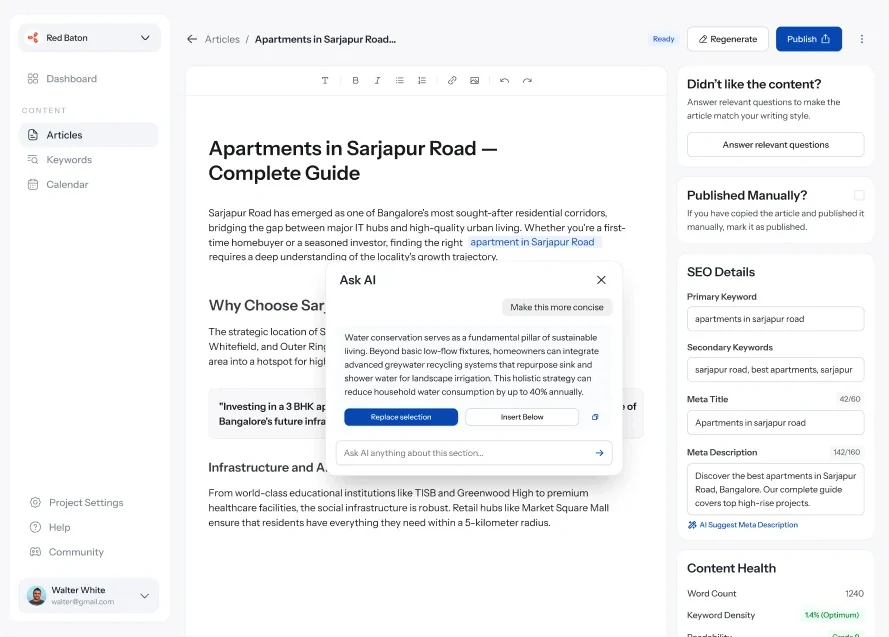Undo the last edit

click(505, 80)
